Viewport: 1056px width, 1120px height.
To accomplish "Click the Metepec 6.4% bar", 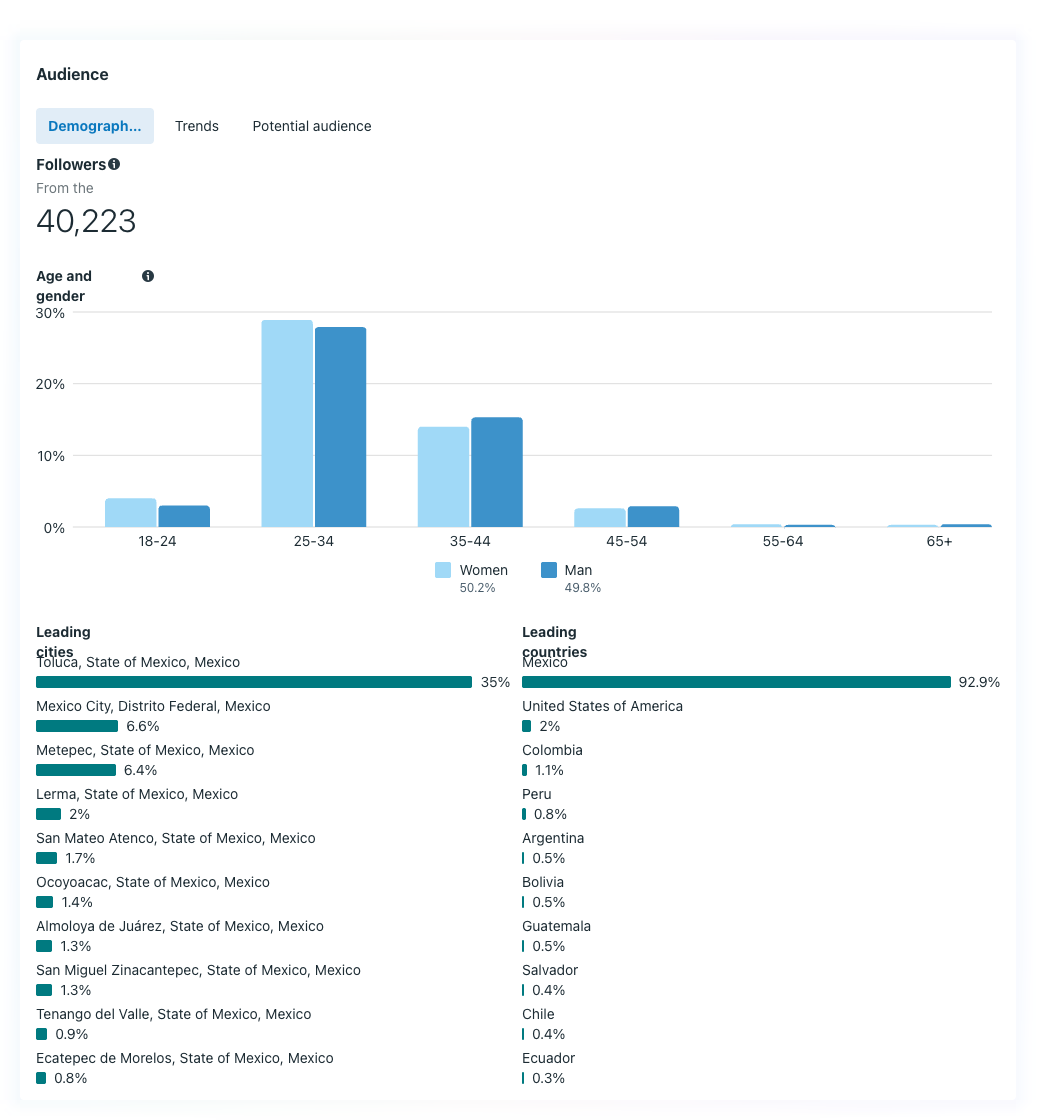I will [x=76, y=770].
